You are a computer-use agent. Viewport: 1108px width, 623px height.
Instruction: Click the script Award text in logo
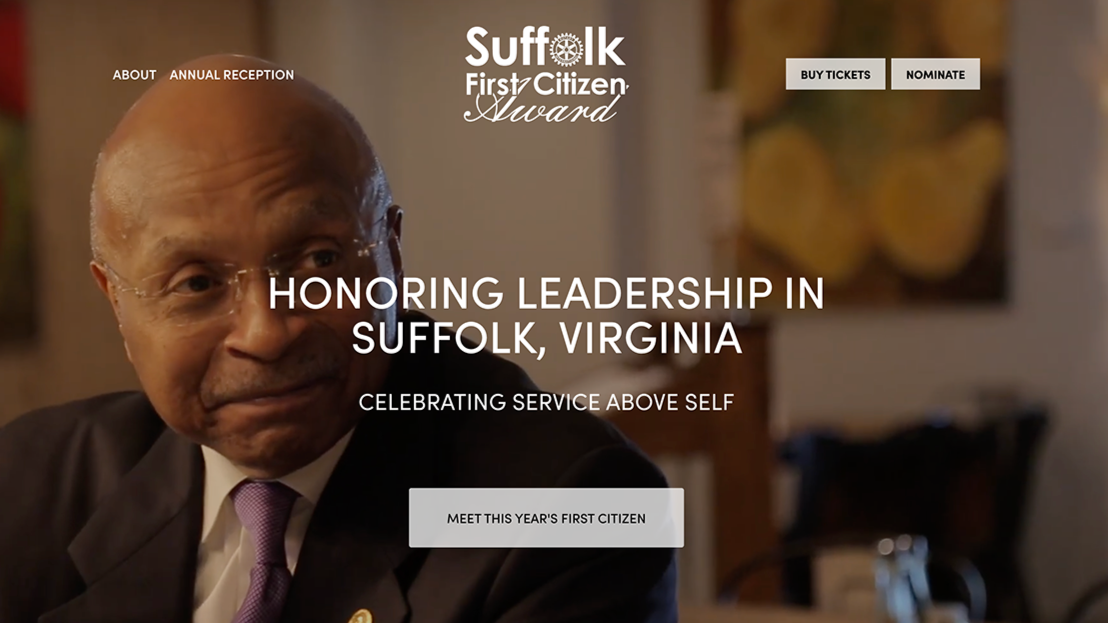(541, 109)
